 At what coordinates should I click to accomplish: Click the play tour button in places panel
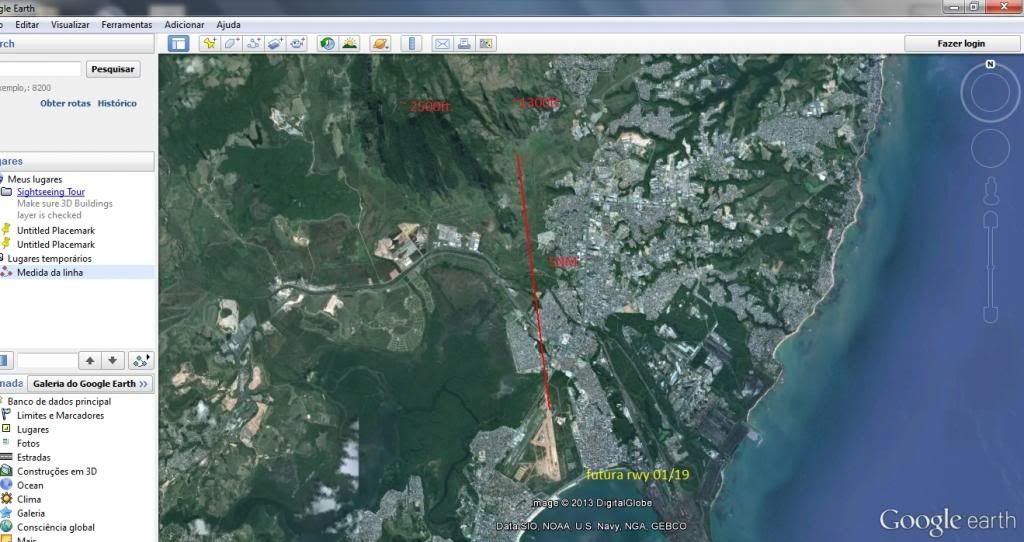[140, 360]
